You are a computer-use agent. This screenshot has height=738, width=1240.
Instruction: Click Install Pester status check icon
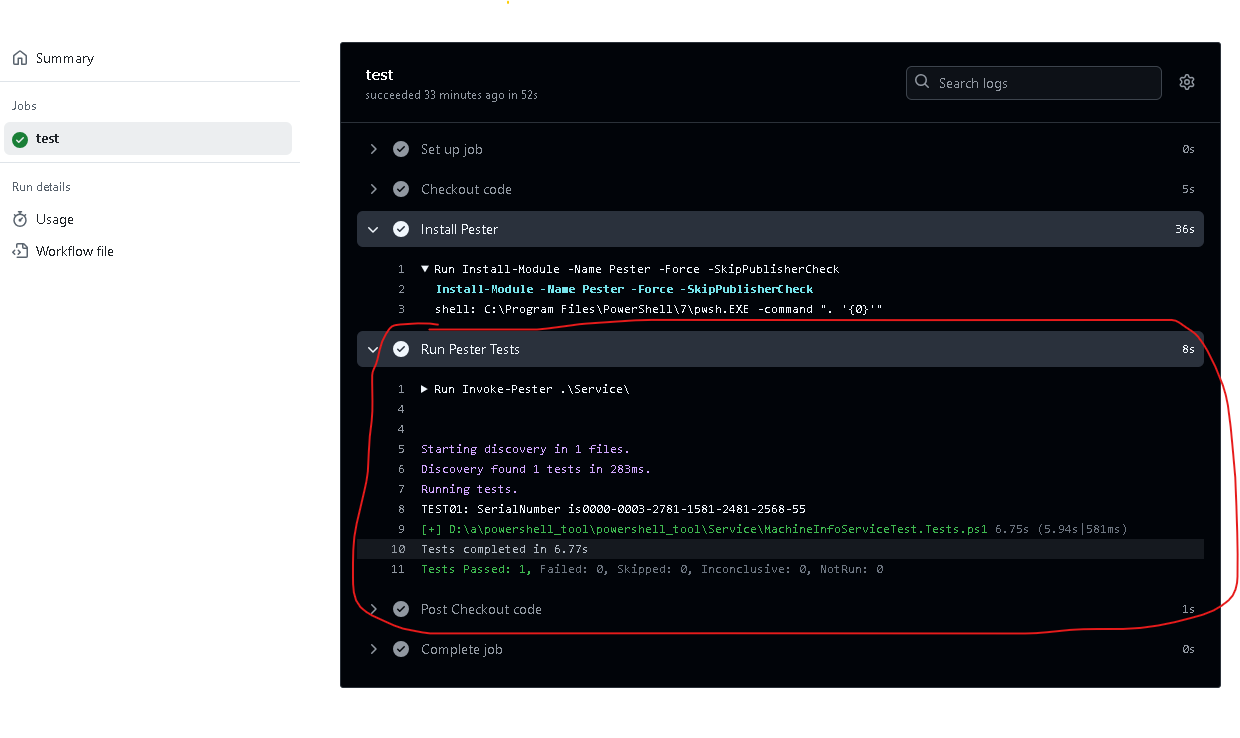[401, 229]
